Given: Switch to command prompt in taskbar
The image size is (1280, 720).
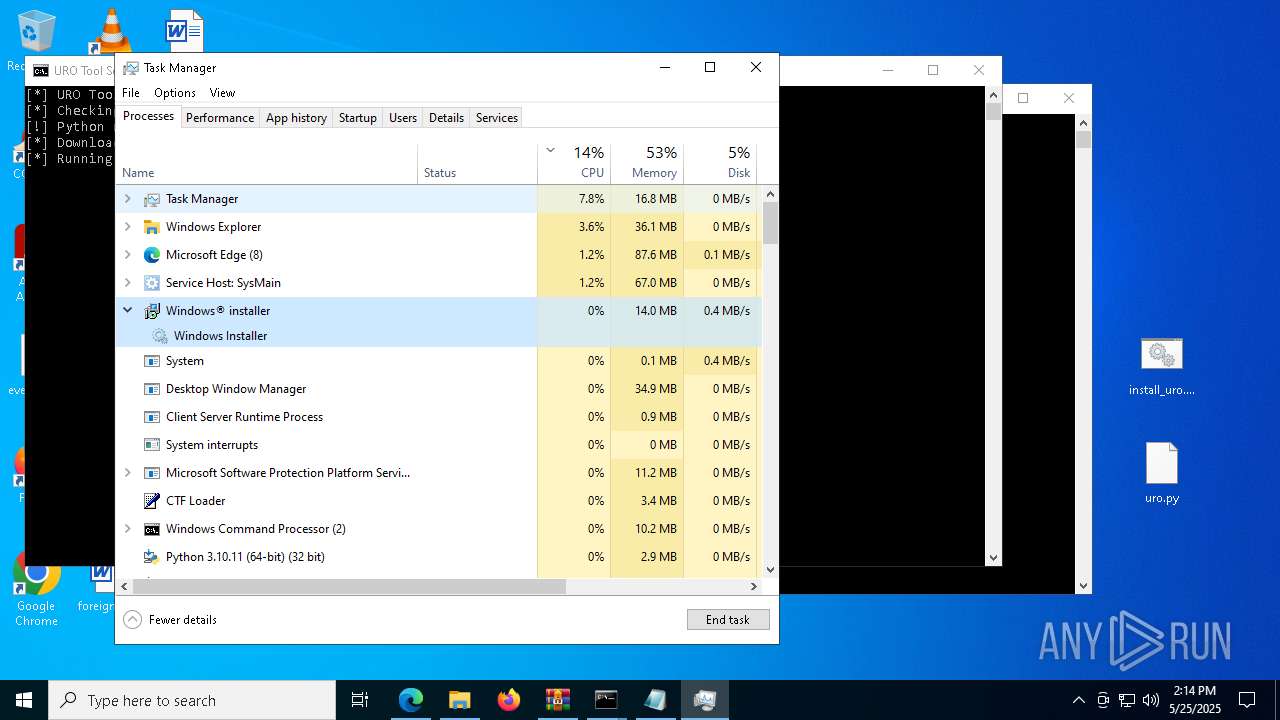Looking at the screenshot, I should [607, 700].
